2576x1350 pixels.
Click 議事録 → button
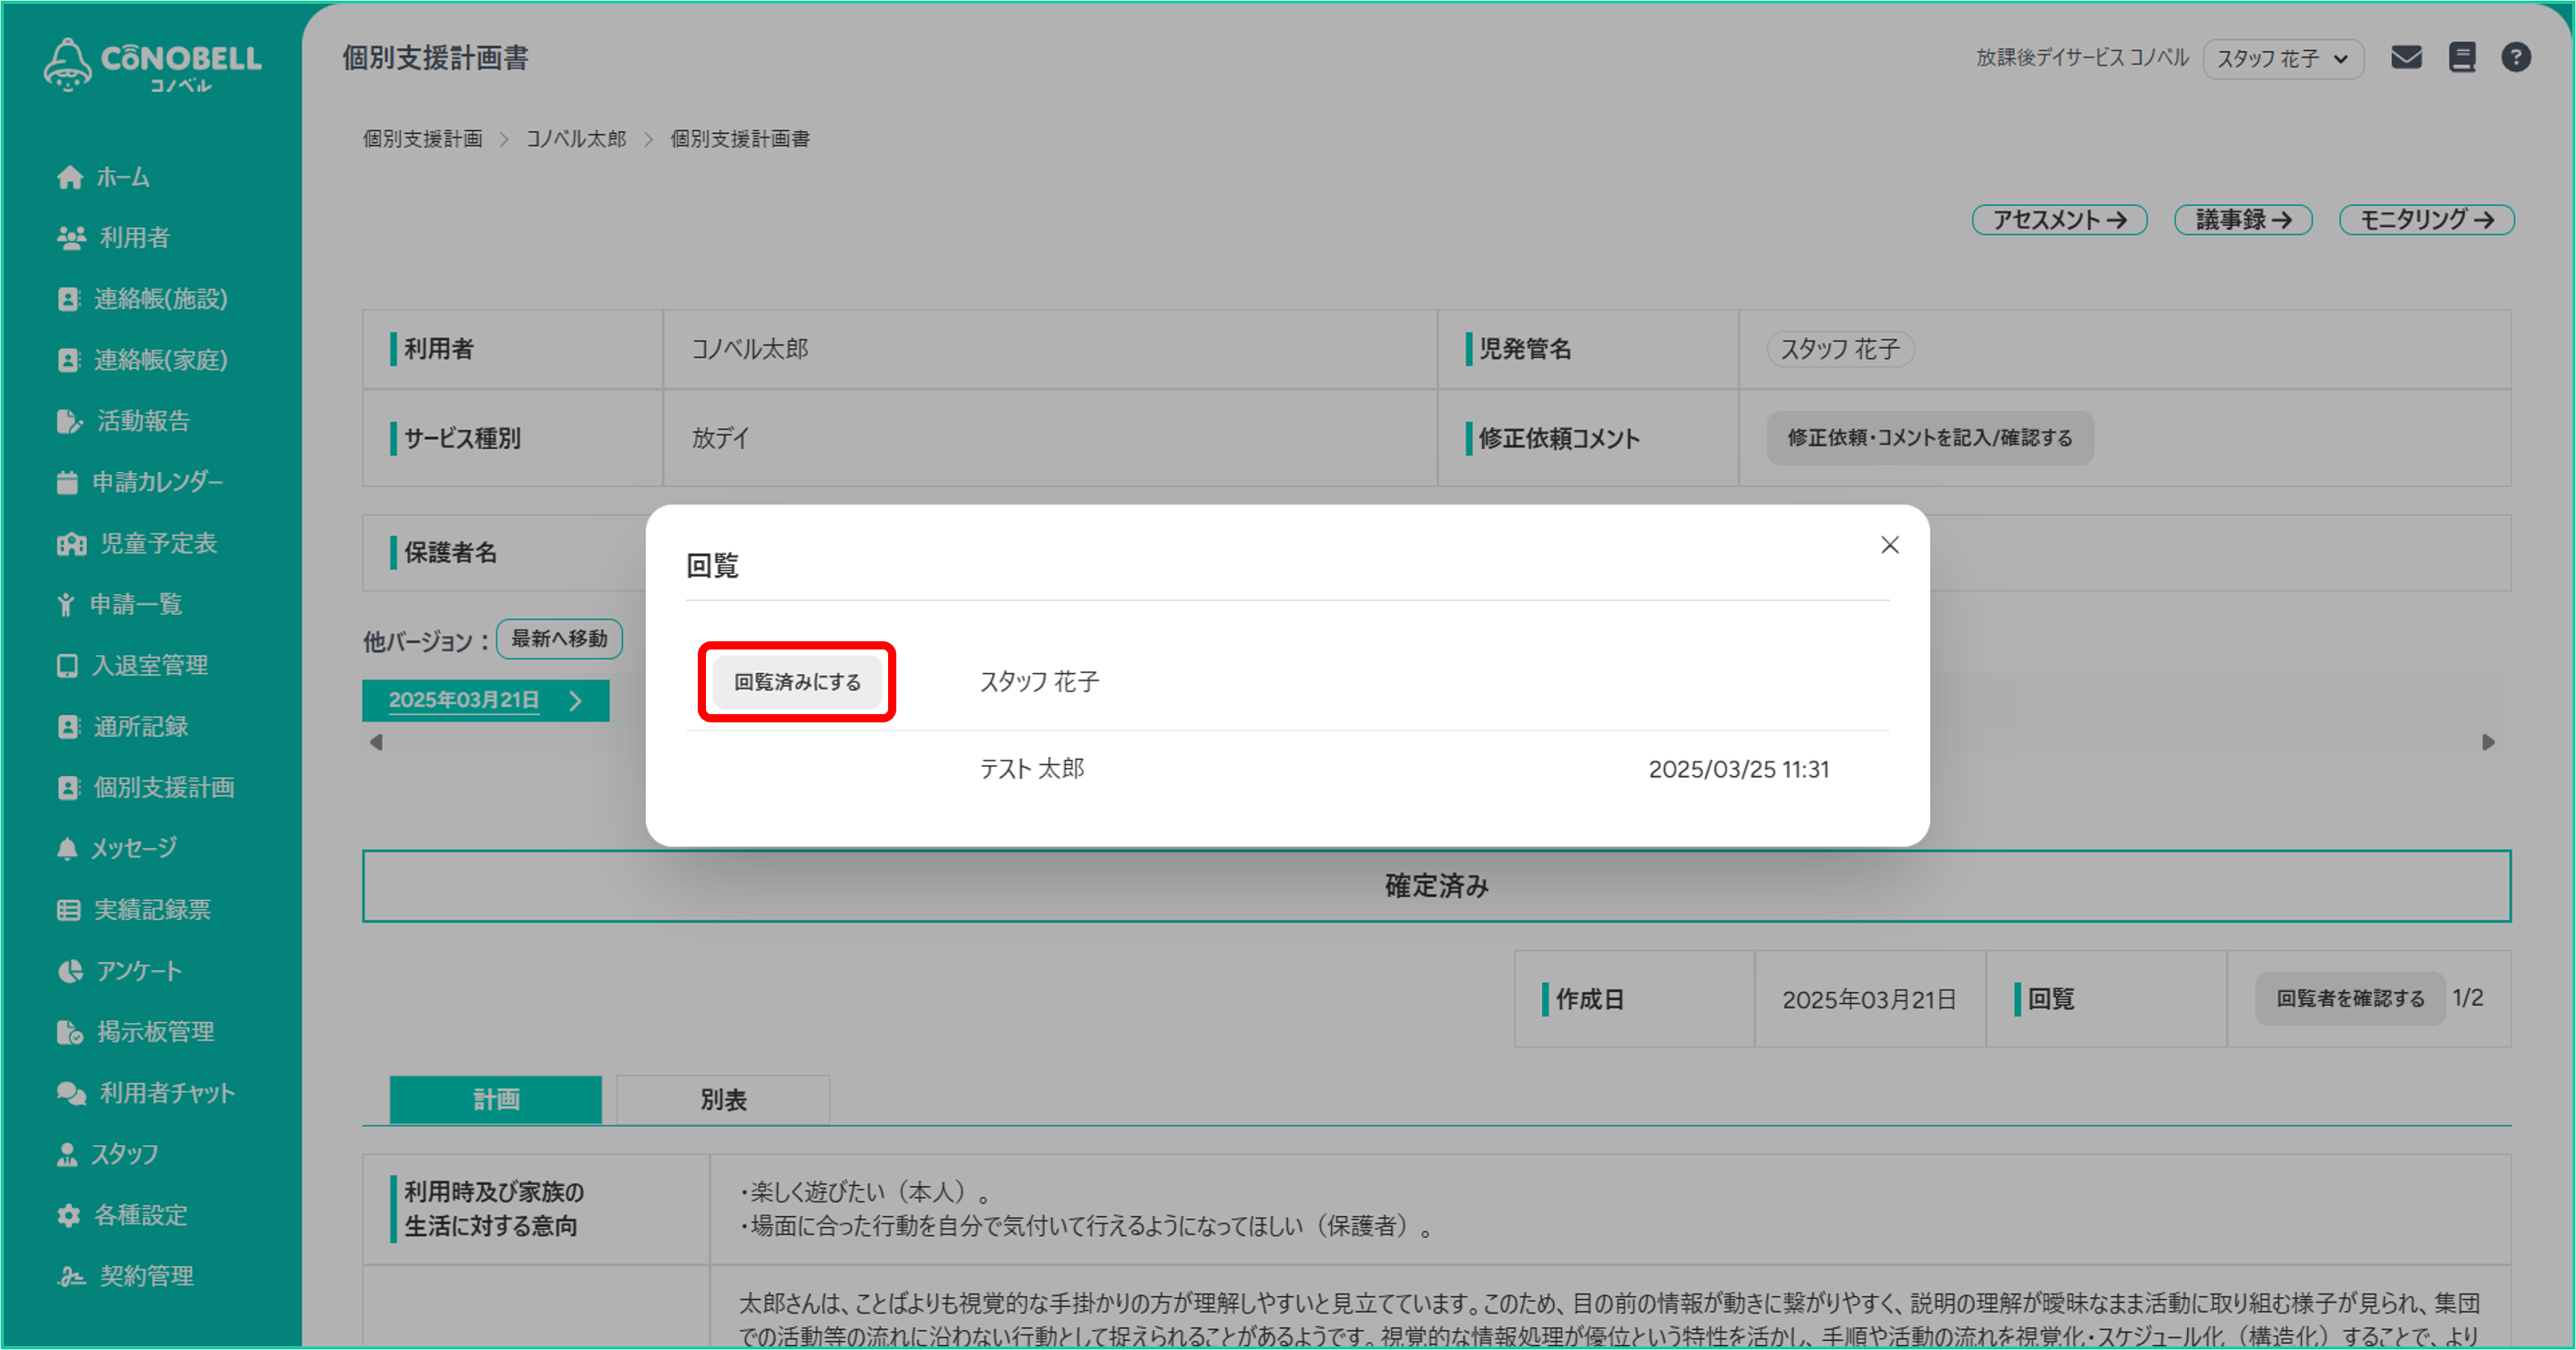(2243, 219)
